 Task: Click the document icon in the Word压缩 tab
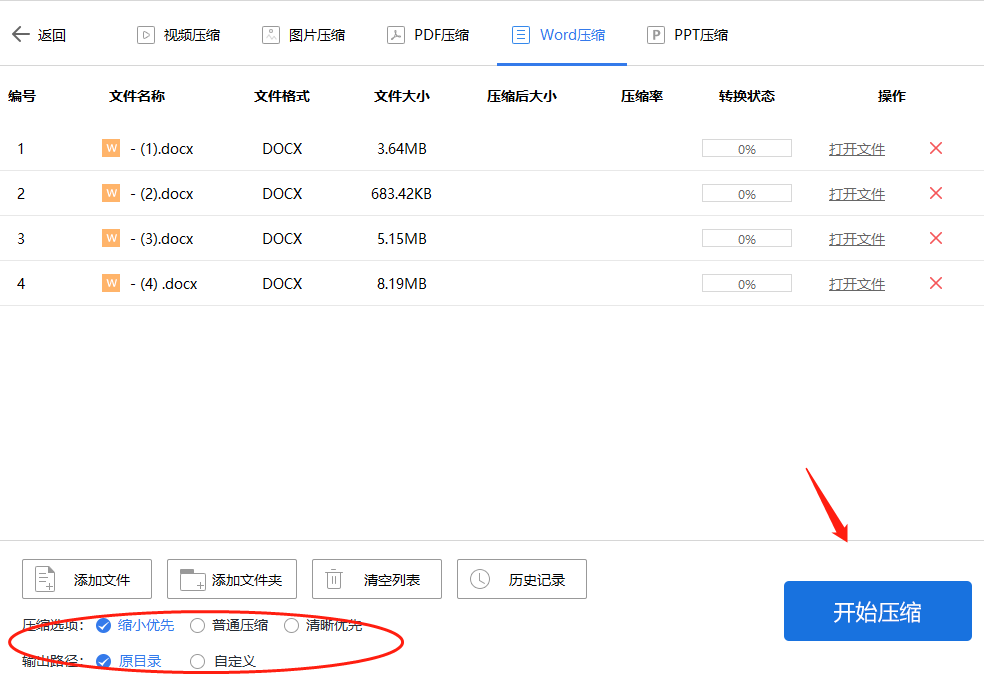click(520, 33)
